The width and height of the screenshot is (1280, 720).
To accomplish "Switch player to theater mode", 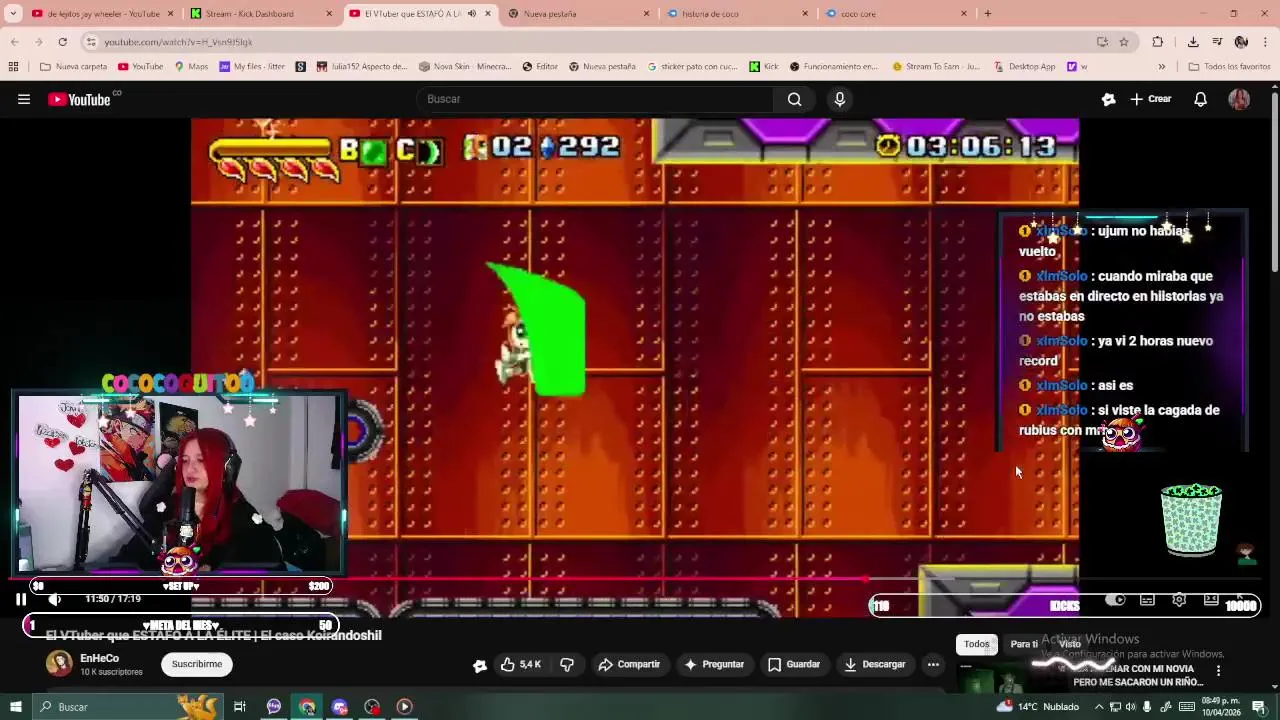I will (x=1211, y=600).
